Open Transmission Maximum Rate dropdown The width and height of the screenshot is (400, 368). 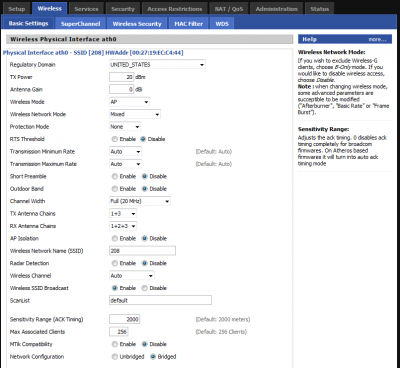[125, 164]
